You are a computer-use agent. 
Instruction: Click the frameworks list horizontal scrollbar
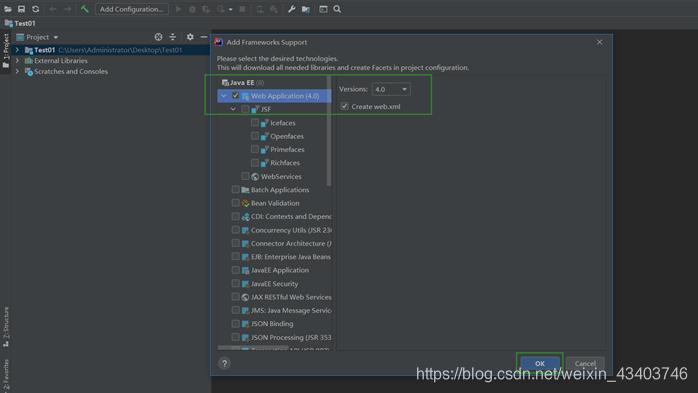pos(253,348)
